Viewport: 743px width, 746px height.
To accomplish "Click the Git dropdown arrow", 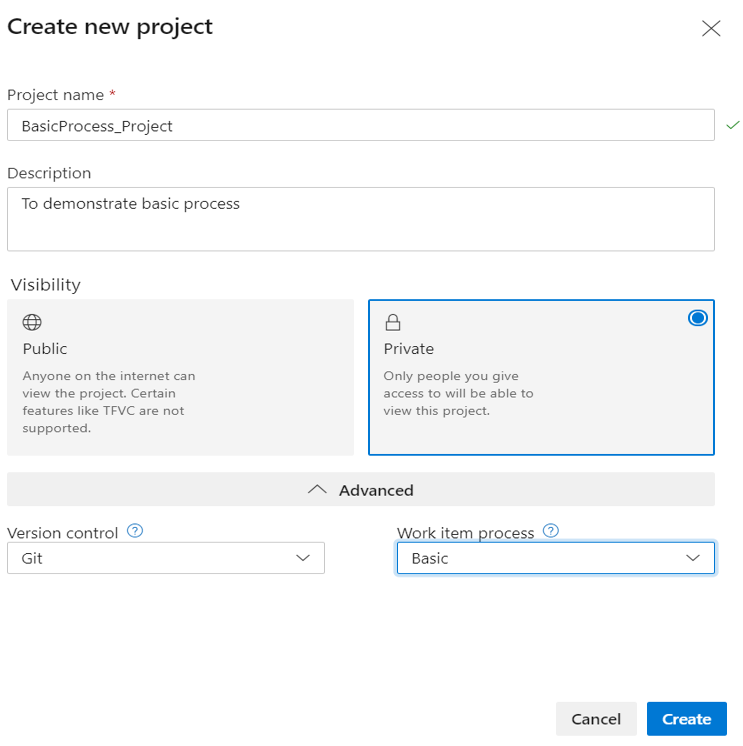I will [304, 558].
